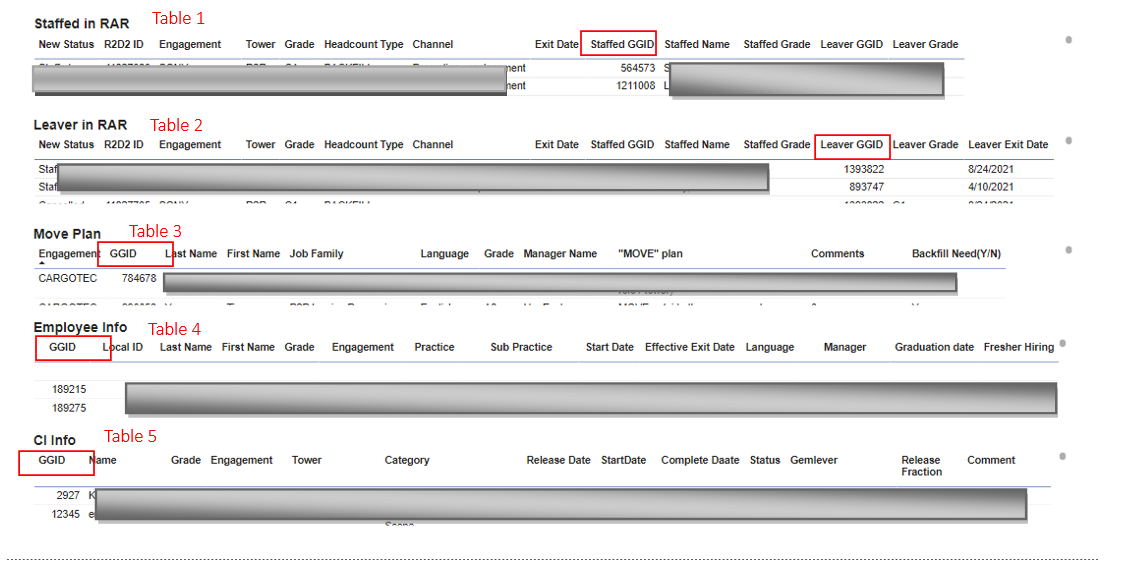Screen dimensions: 1127x581
Task: Click Engagement header in Leaver in RAR
Action: click(190, 145)
